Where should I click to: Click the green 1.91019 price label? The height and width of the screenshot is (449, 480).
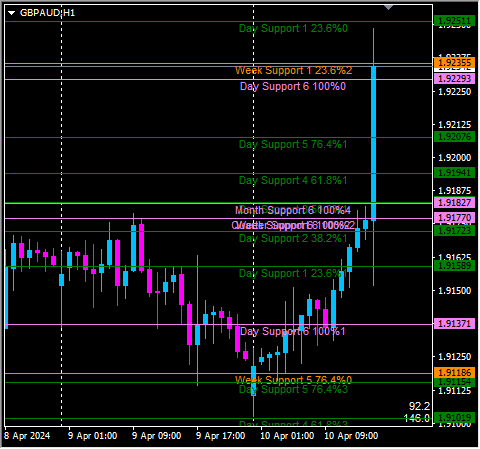tap(454, 417)
